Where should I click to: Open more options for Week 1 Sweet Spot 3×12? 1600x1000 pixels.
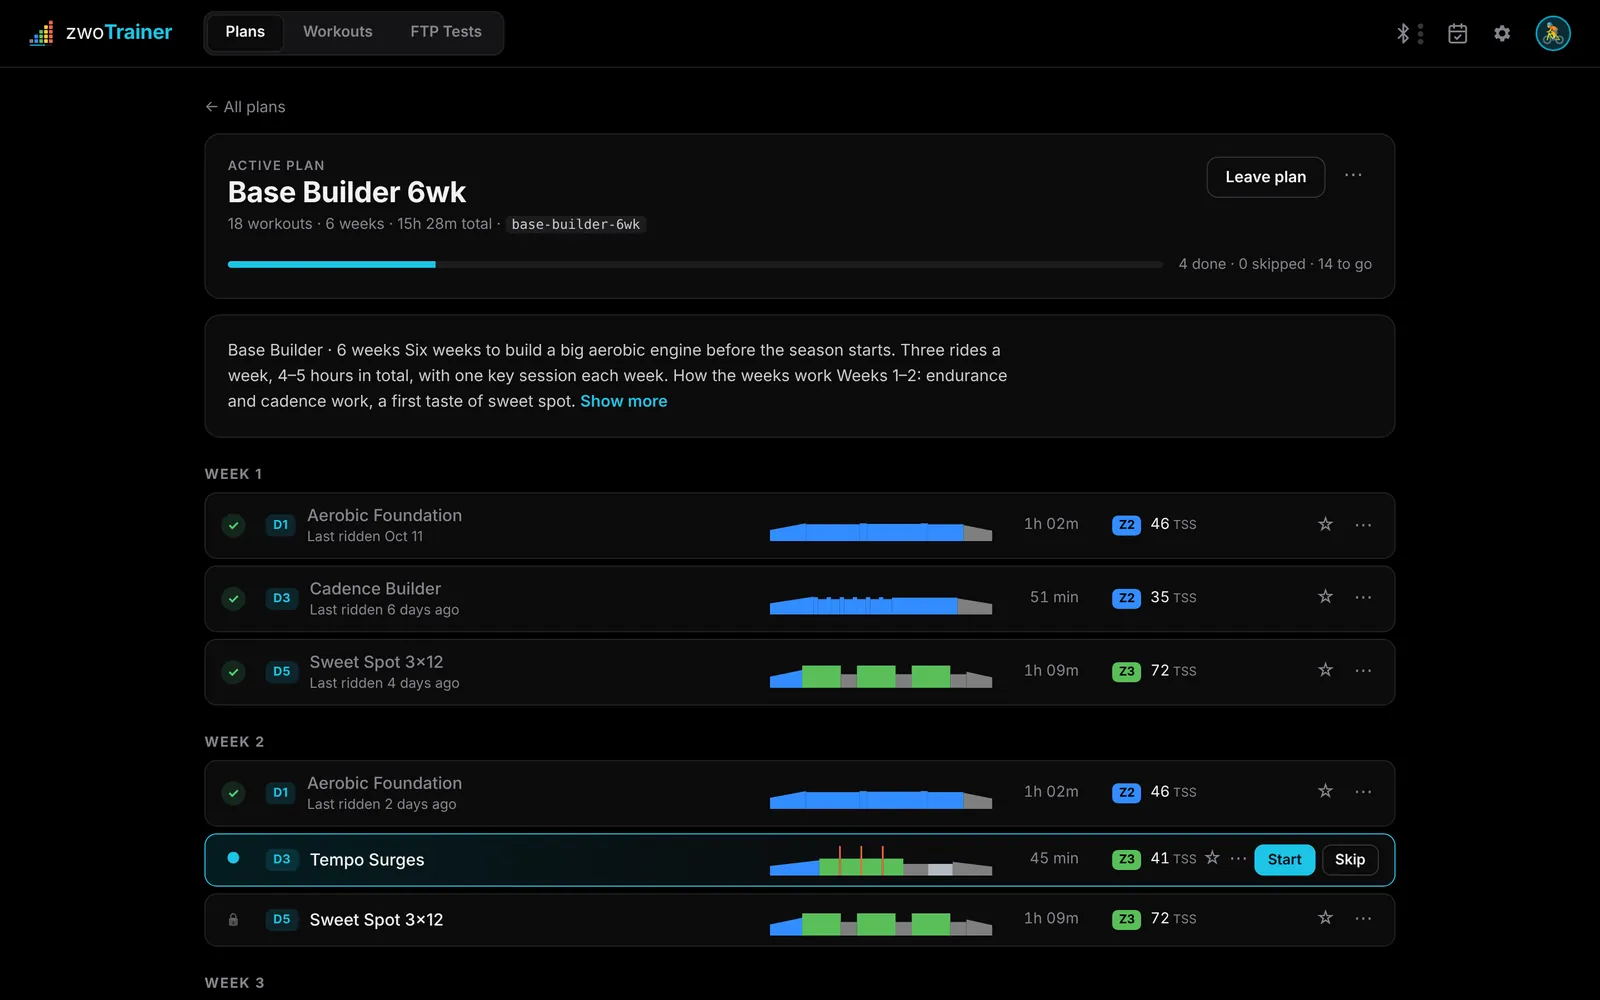point(1363,671)
